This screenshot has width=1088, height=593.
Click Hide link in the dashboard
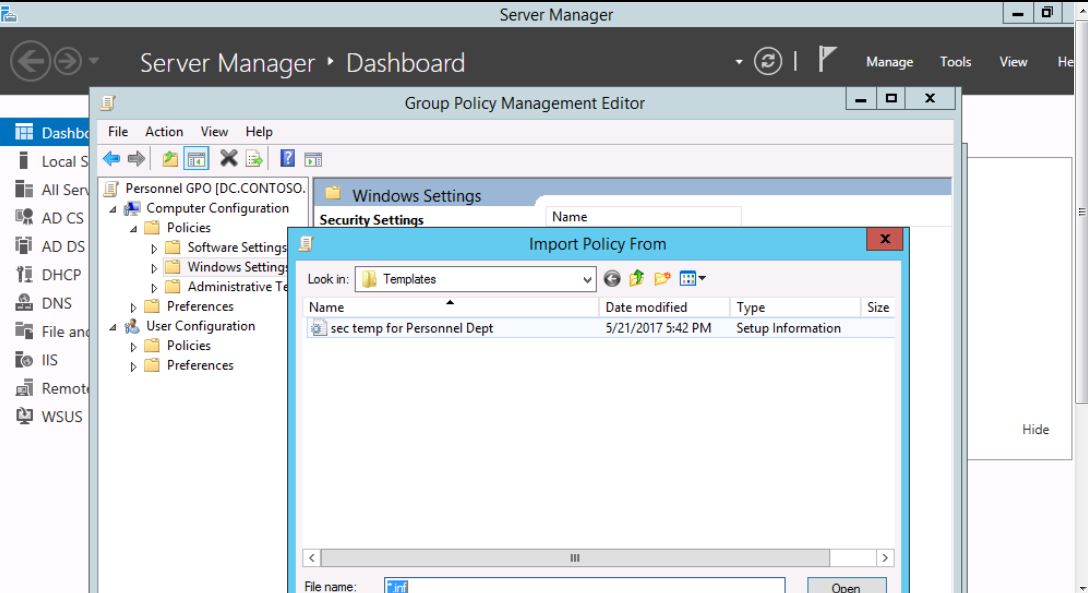pyautogui.click(x=1035, y=429)
